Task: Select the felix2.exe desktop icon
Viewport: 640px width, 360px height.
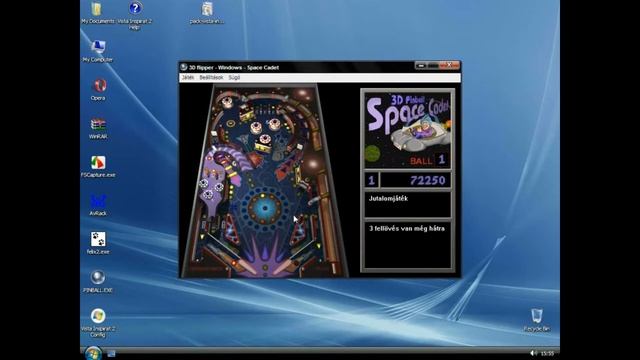Action: click(98, 243)
